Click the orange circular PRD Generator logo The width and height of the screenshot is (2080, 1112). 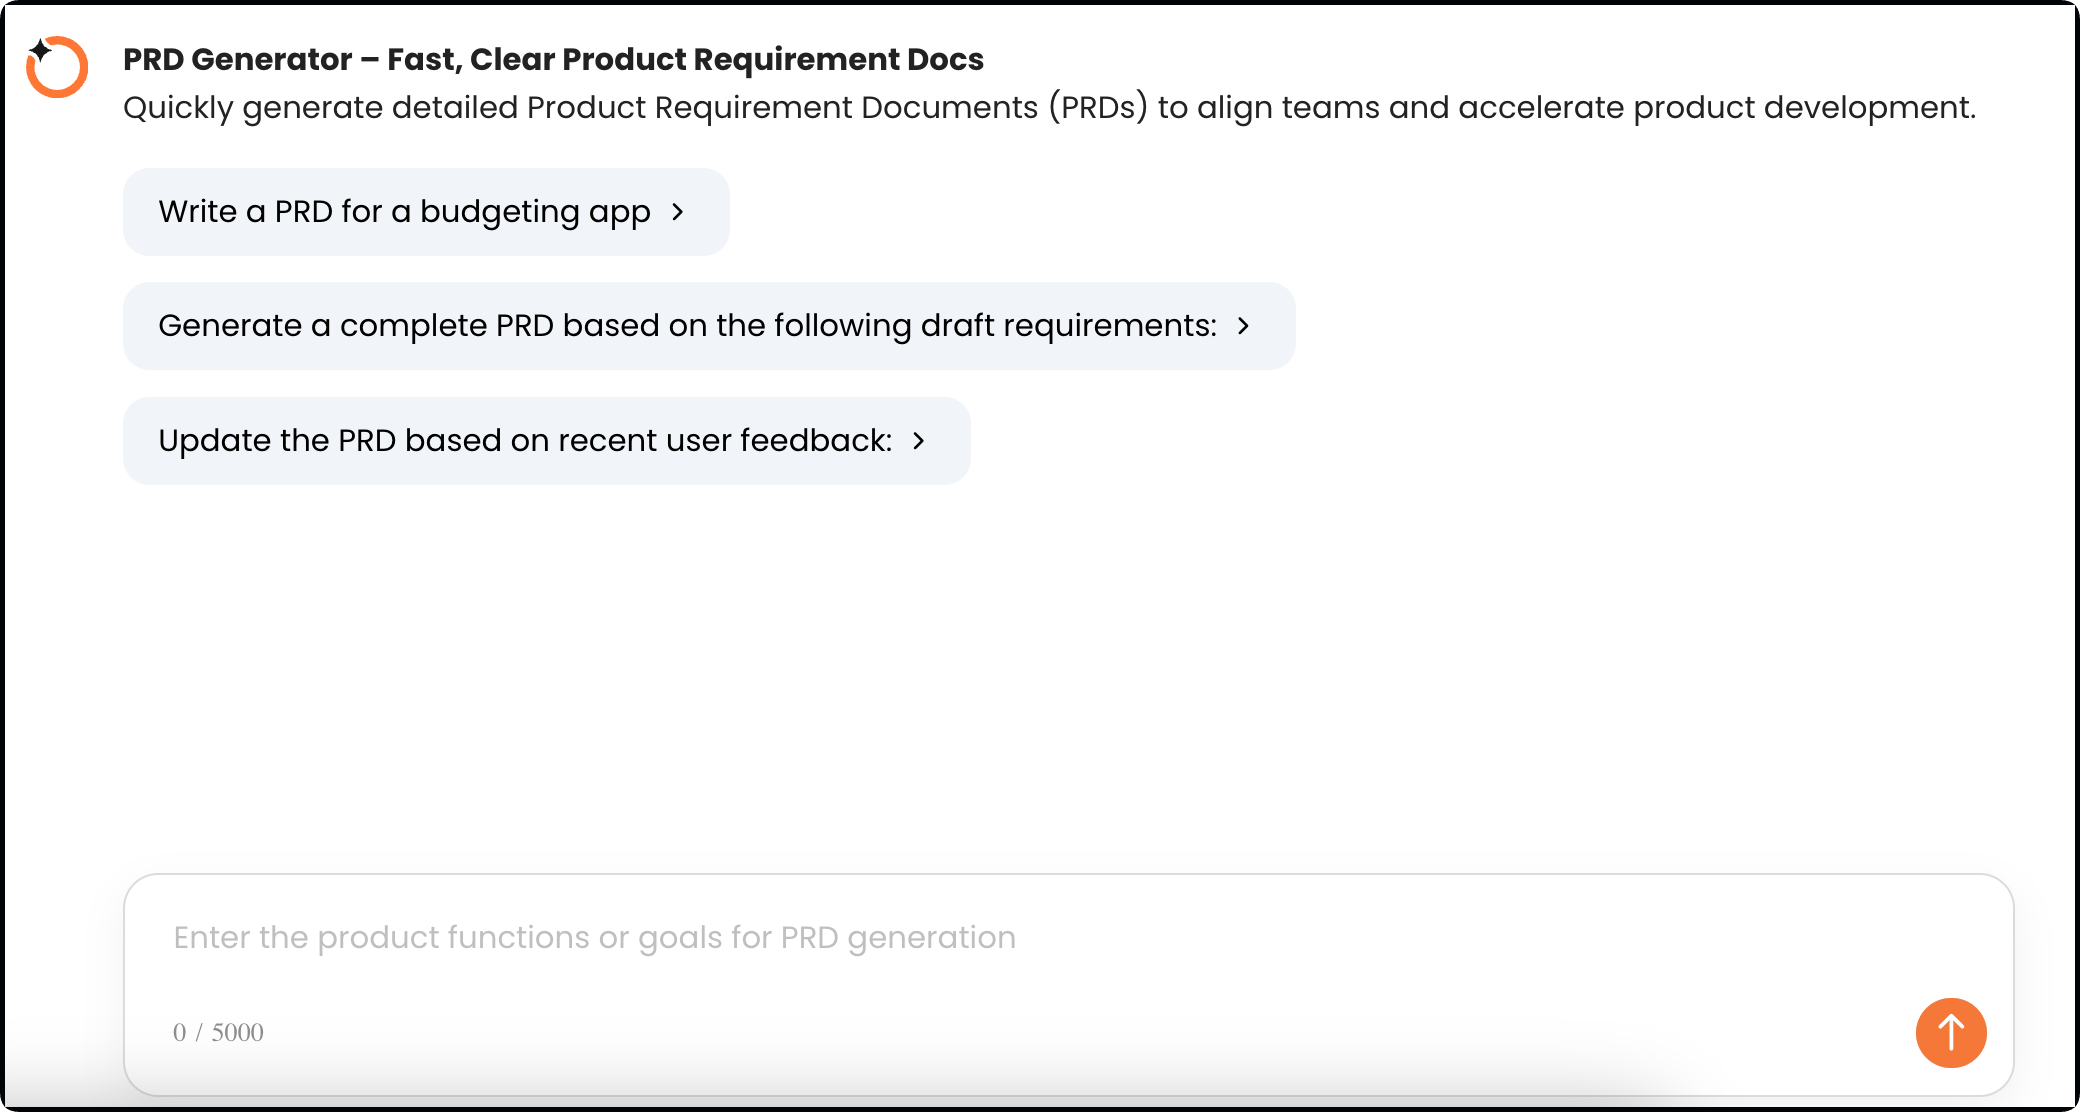(x=57, y=67)
